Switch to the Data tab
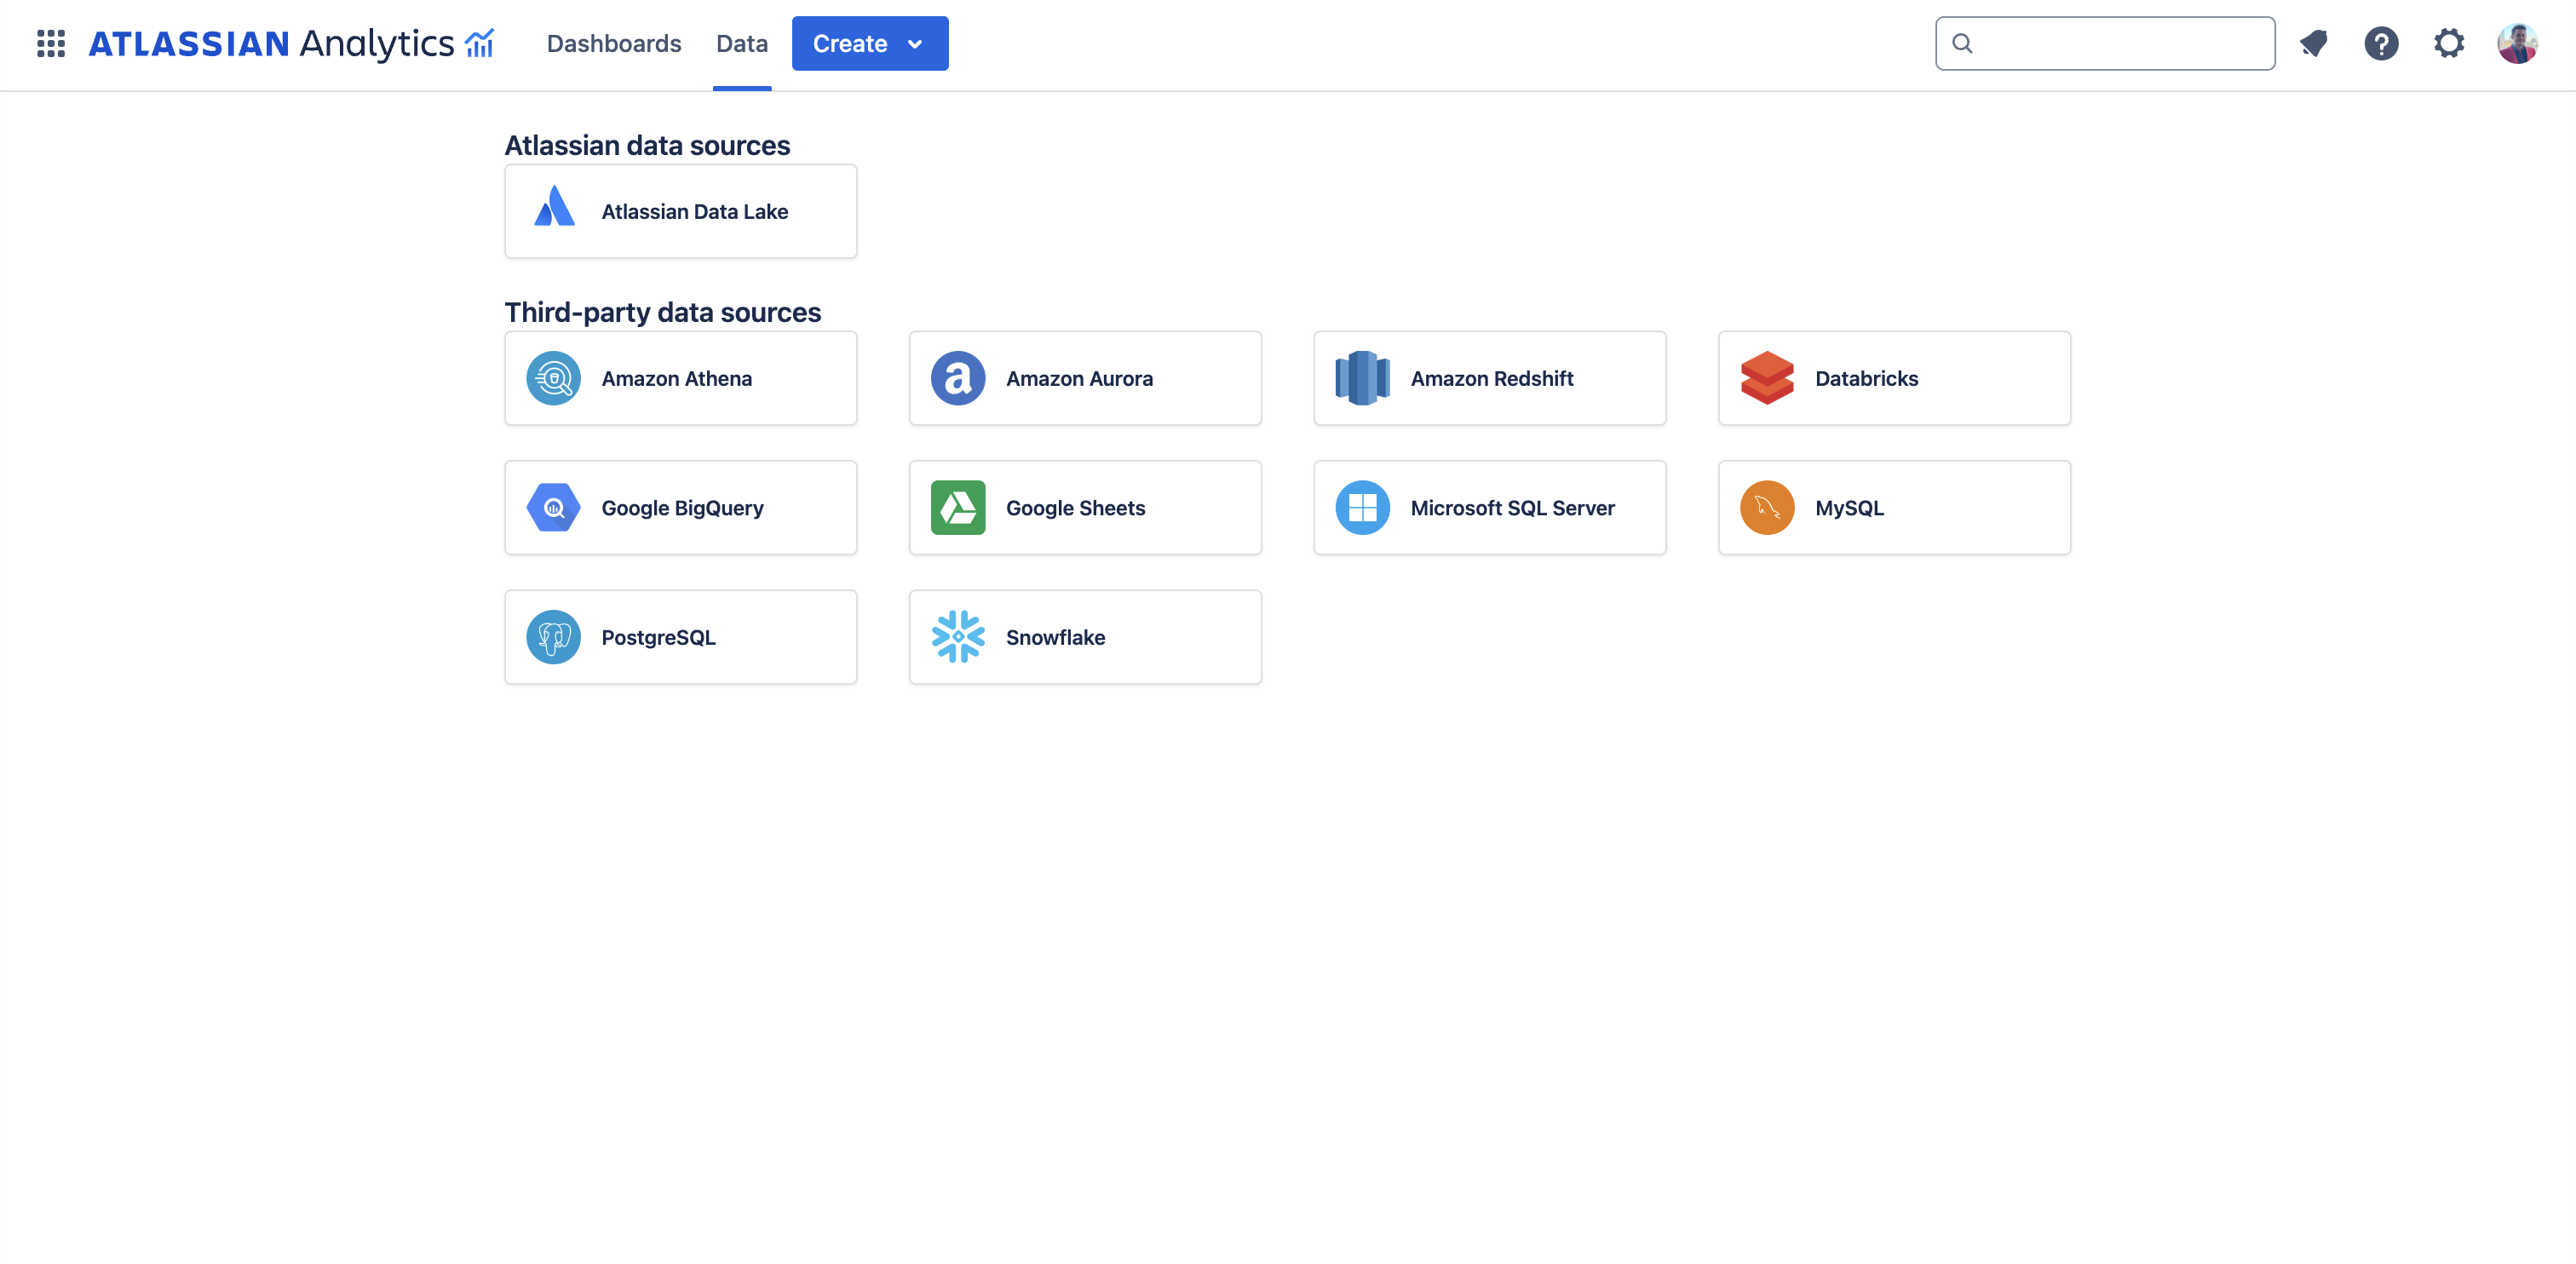The image size is (2576, 1264). coord(742,43)
